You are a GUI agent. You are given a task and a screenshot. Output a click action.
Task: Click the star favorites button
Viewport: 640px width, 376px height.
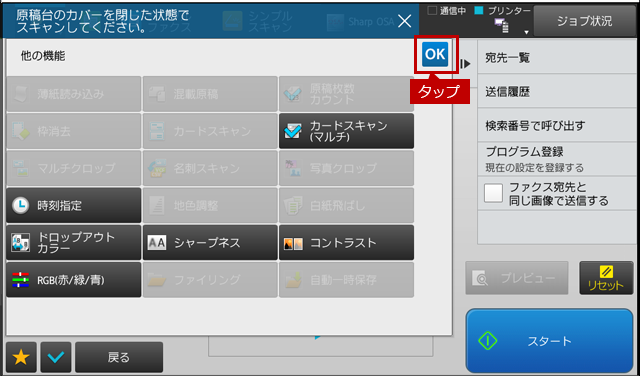(21, 357)
